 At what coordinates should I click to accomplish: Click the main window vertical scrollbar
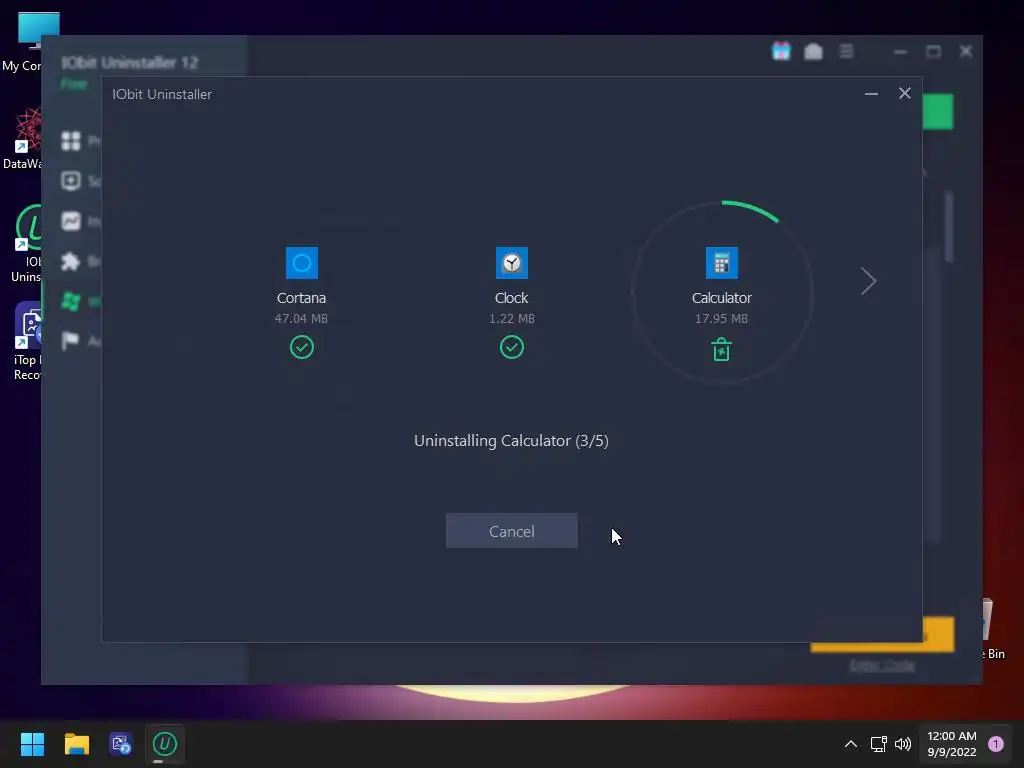(949, 227)
